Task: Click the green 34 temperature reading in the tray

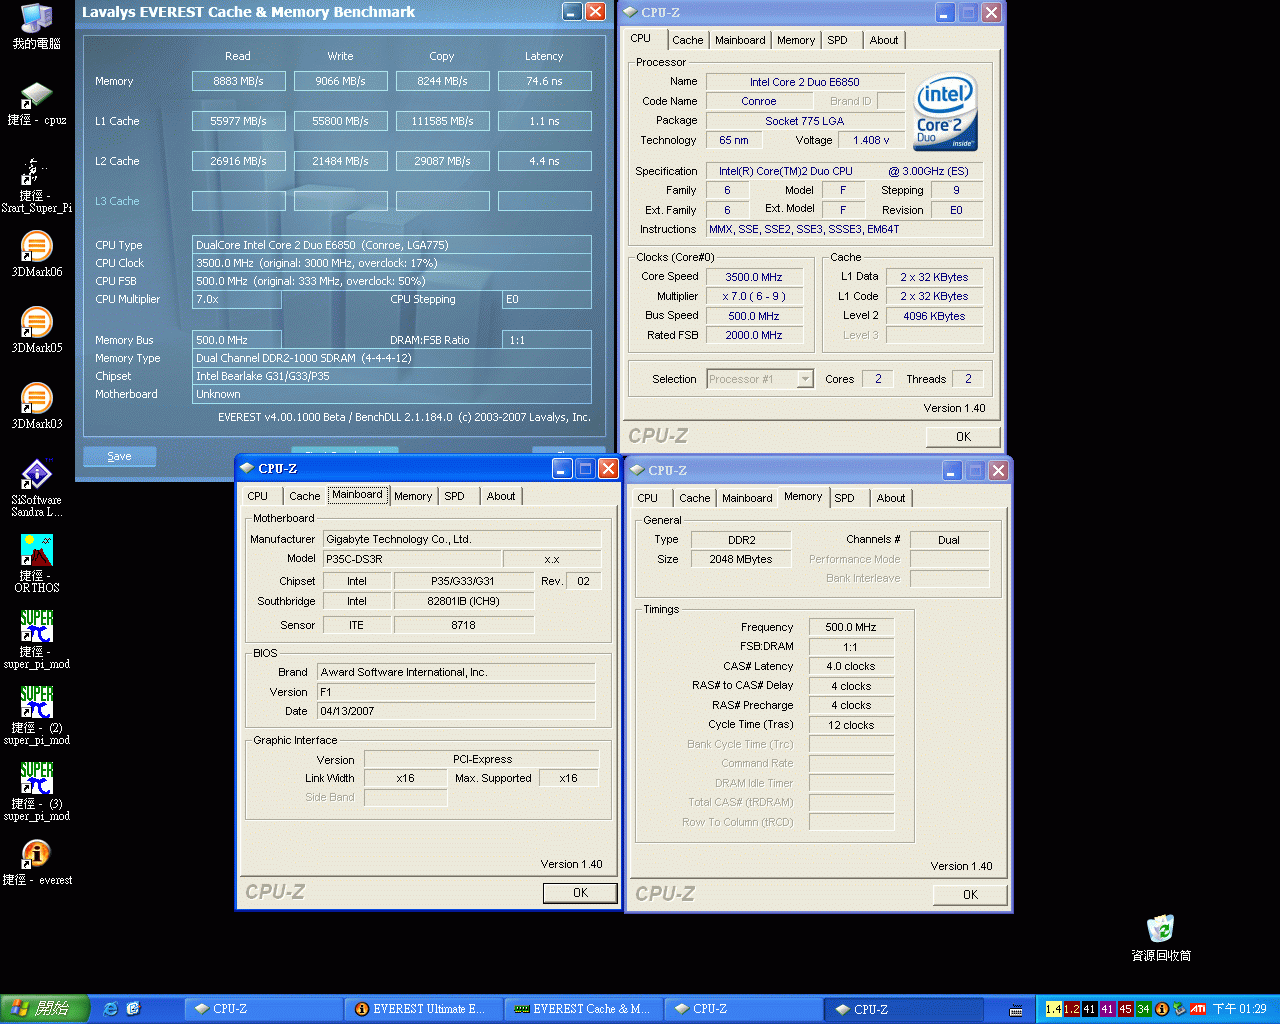Action: coord(1143,1009)
